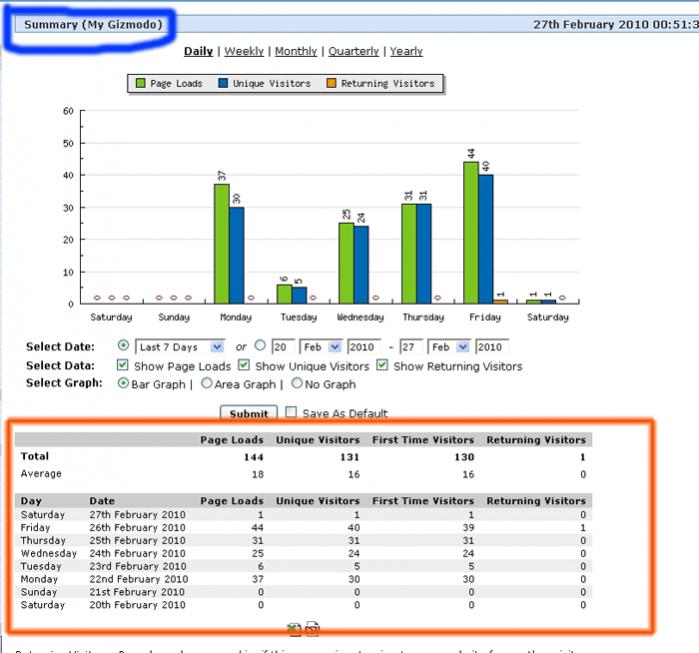
Task: Click the end year field after 27 Feb
Action: click(x=492, y=347)
